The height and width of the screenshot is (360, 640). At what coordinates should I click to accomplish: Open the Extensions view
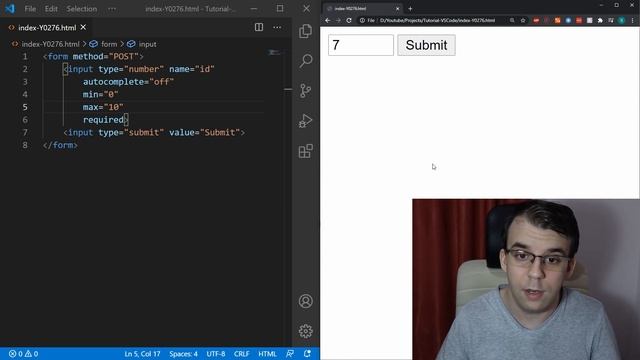305,151
